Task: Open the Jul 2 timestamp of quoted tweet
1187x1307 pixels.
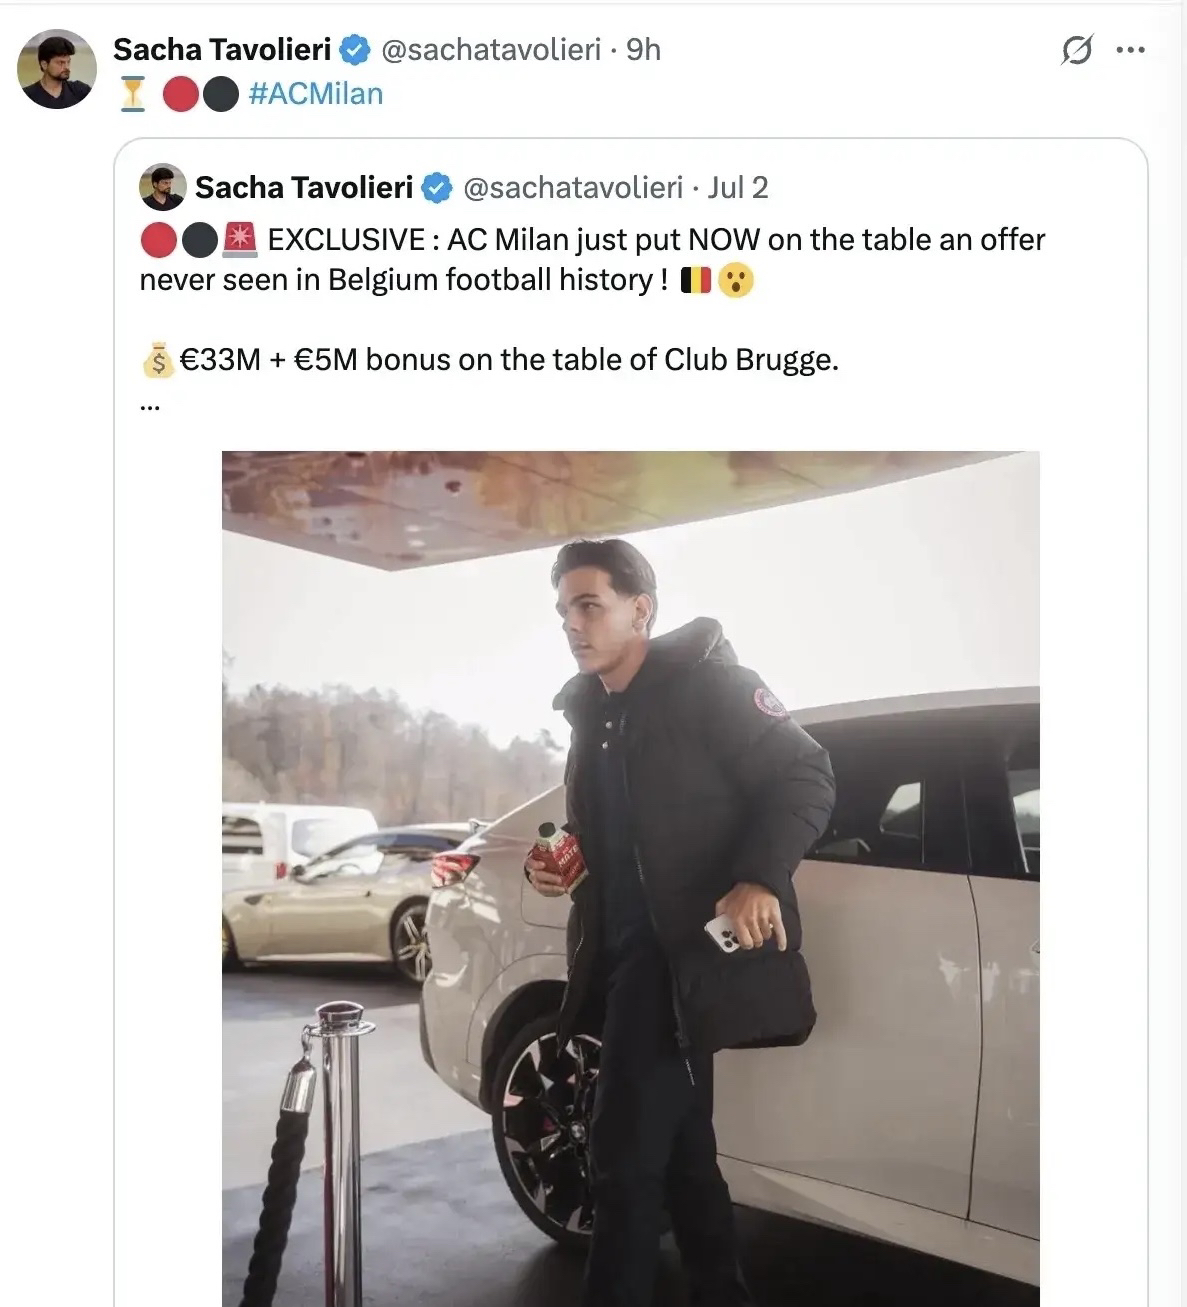Action: [x=738, y=187]
